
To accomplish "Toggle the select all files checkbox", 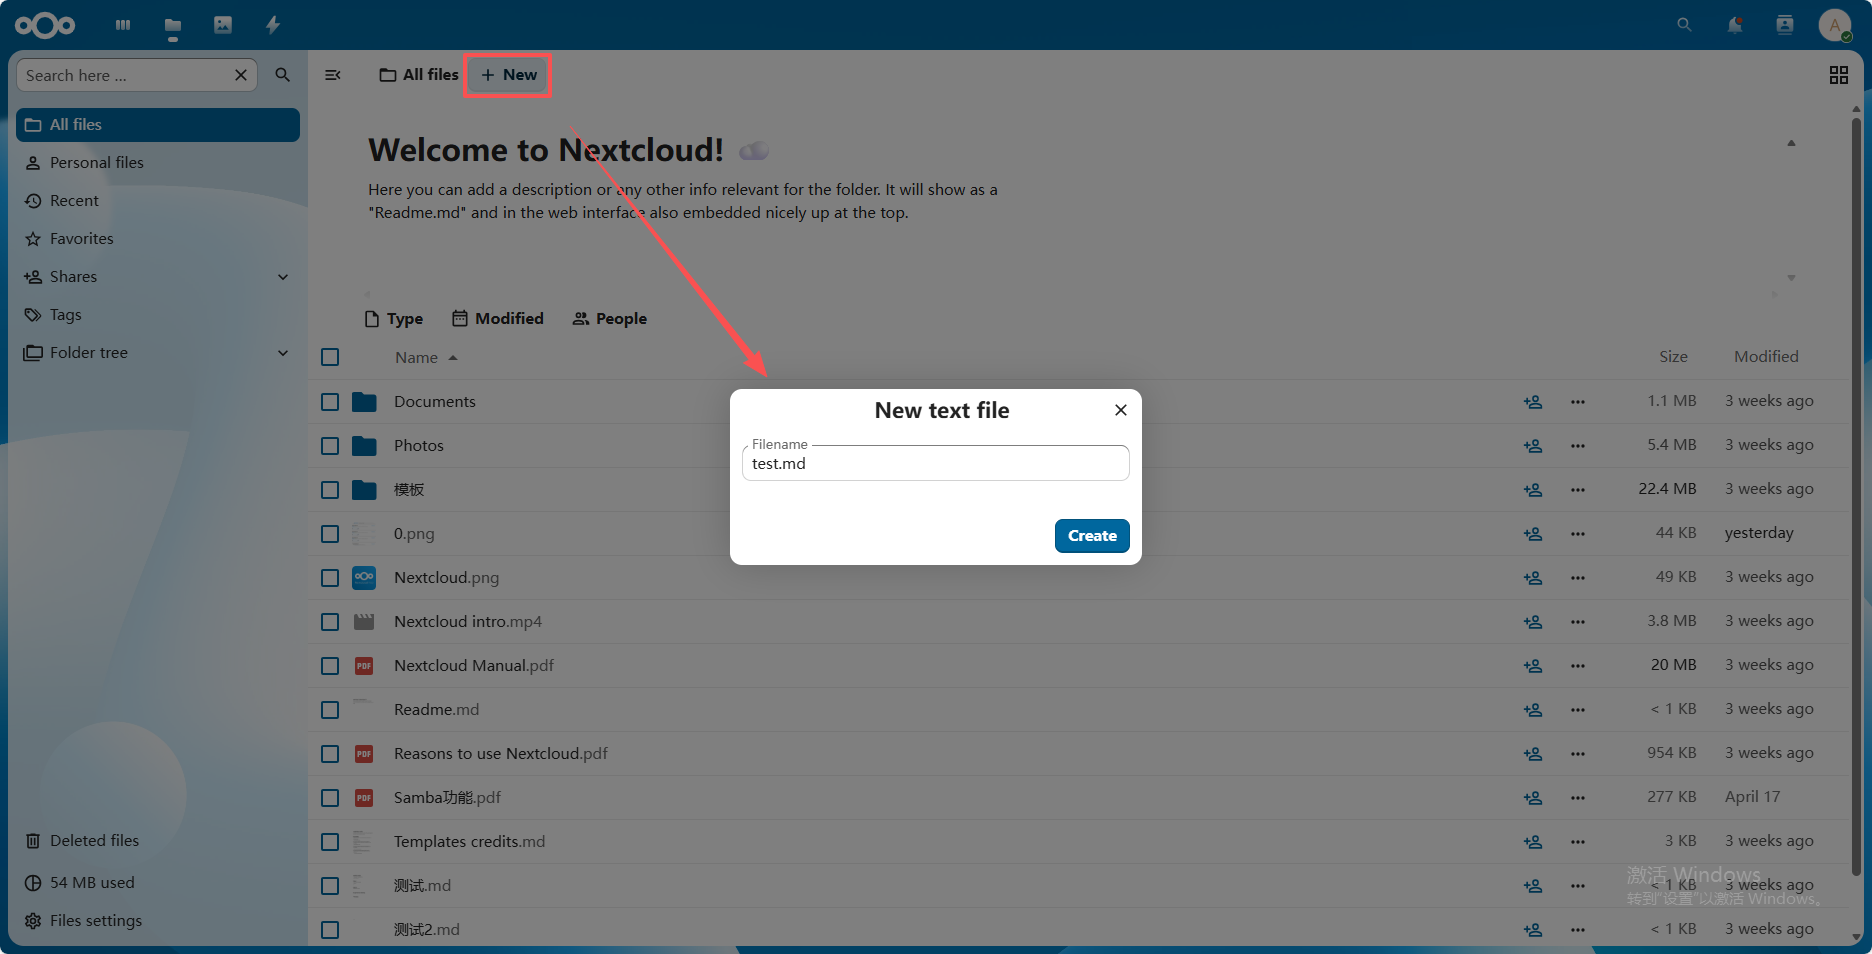I will point(330,357).
